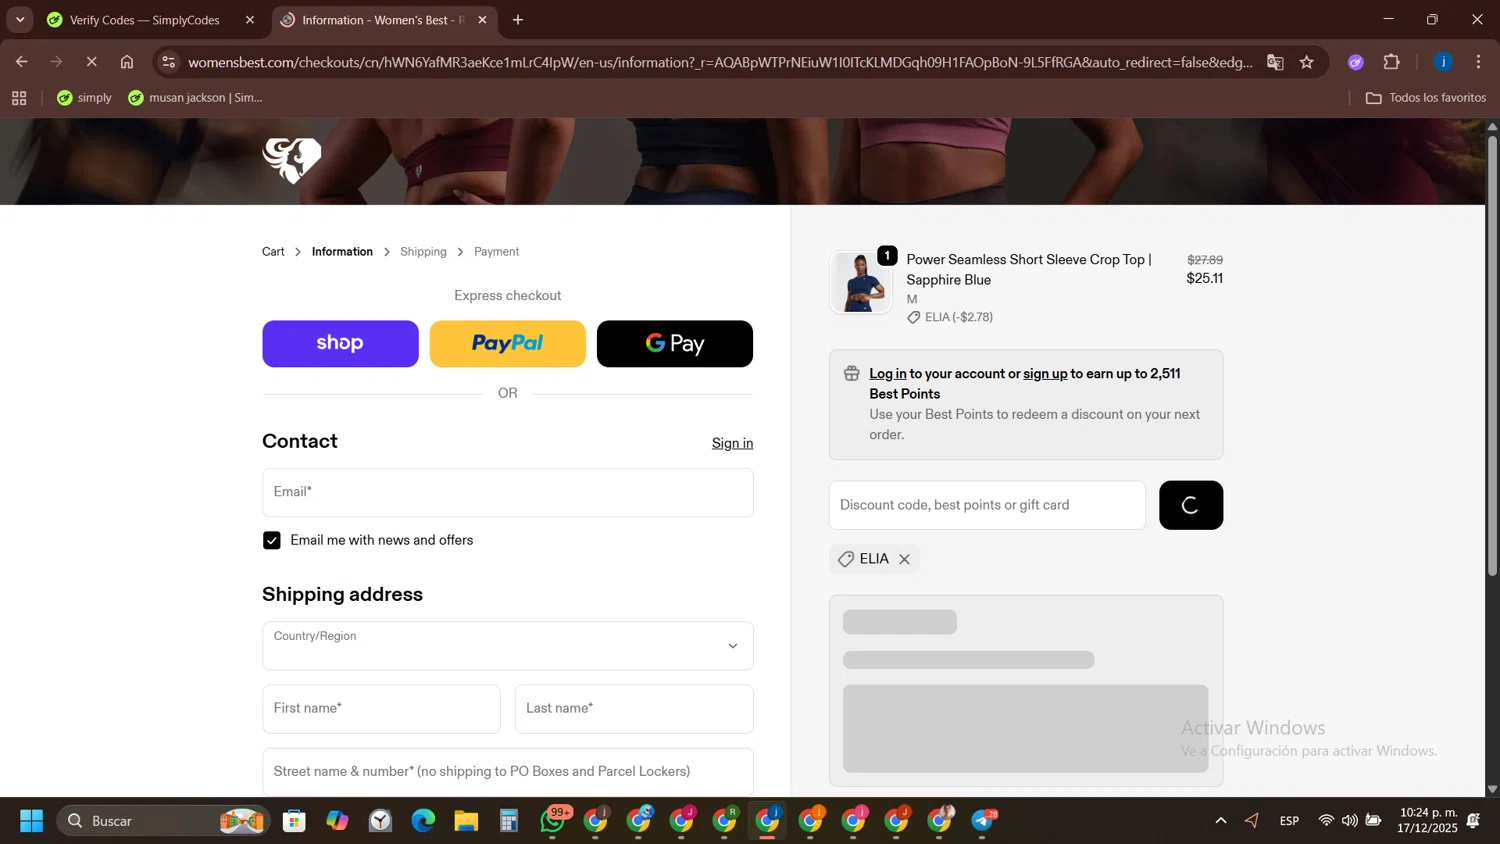Open the browser home page
Image resolution: width=1500 pixels, height=844 pixels.
click(x=127, y=62)
